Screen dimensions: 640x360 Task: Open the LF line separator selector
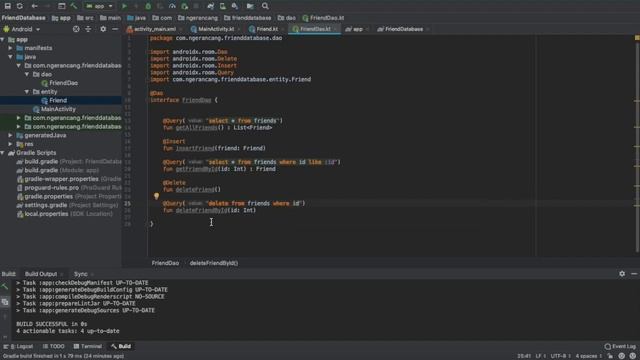click(540, 356)
